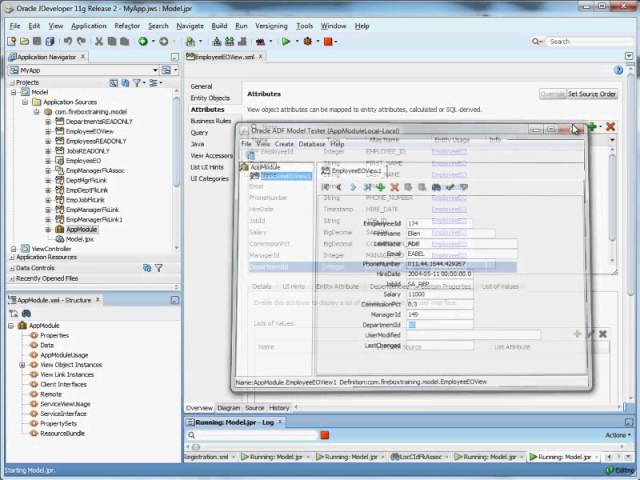640x480 pixels.
Task: Select ResourceBundle in Structure panel
Action: 62,433
